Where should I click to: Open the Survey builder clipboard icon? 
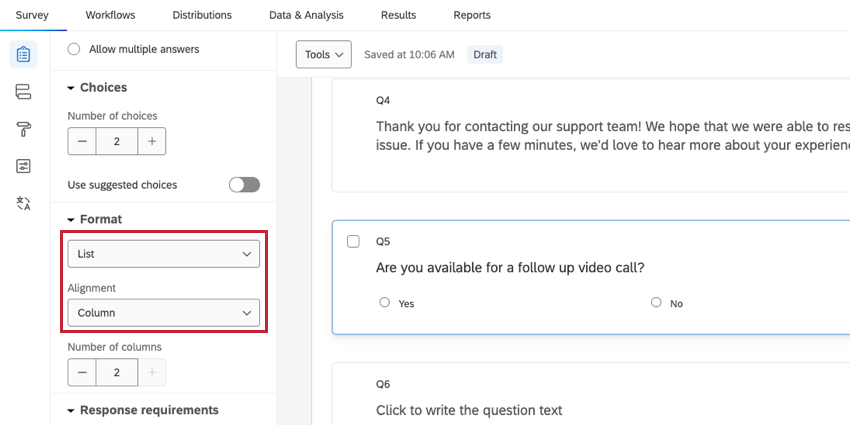(24, 54)
